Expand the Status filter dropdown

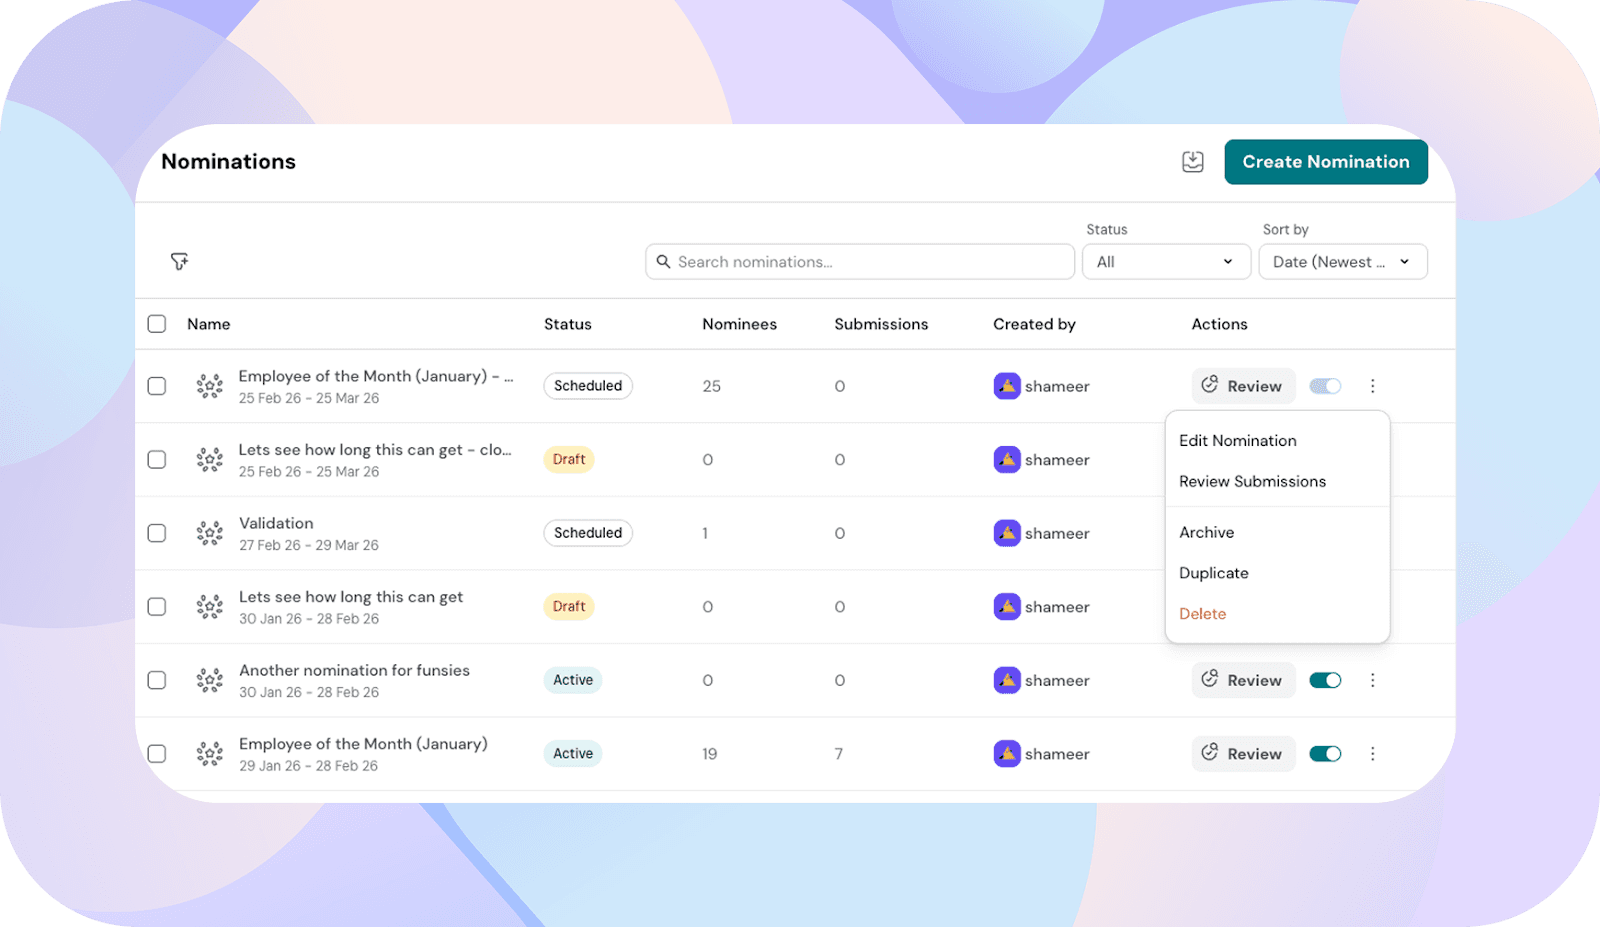1165,262
